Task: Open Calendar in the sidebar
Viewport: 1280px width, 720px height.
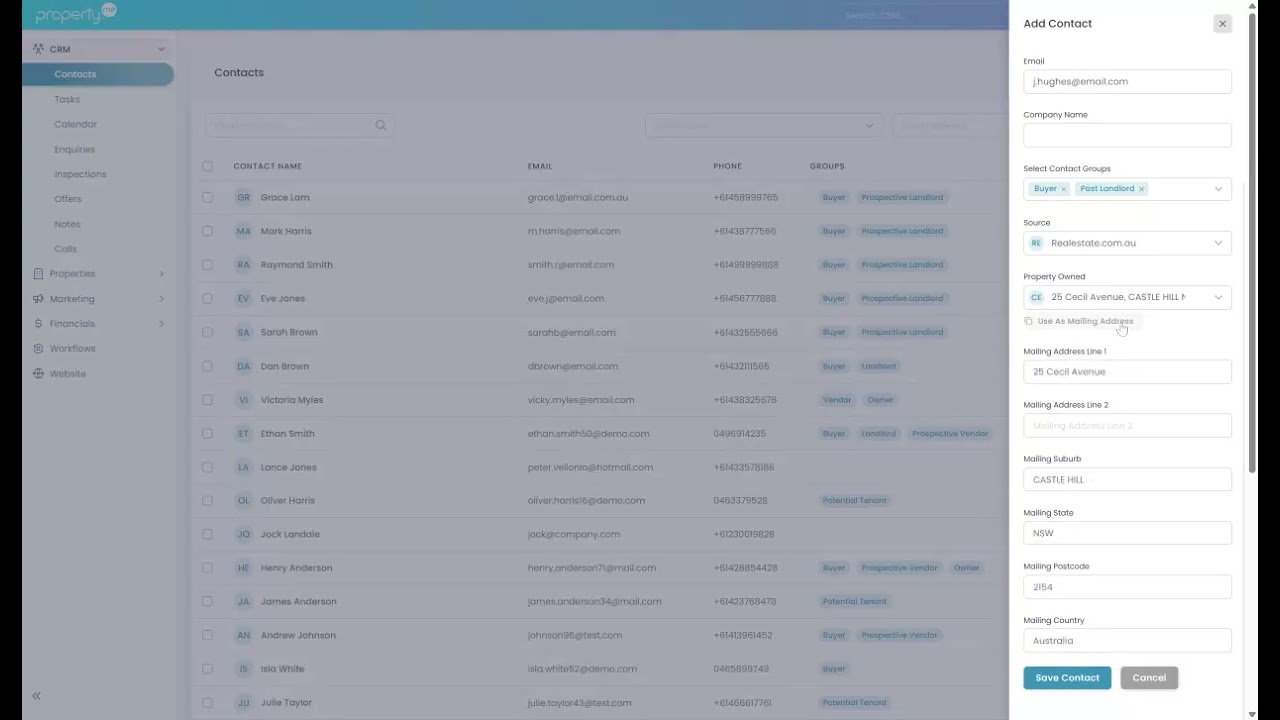Action: tap(76, 124)
